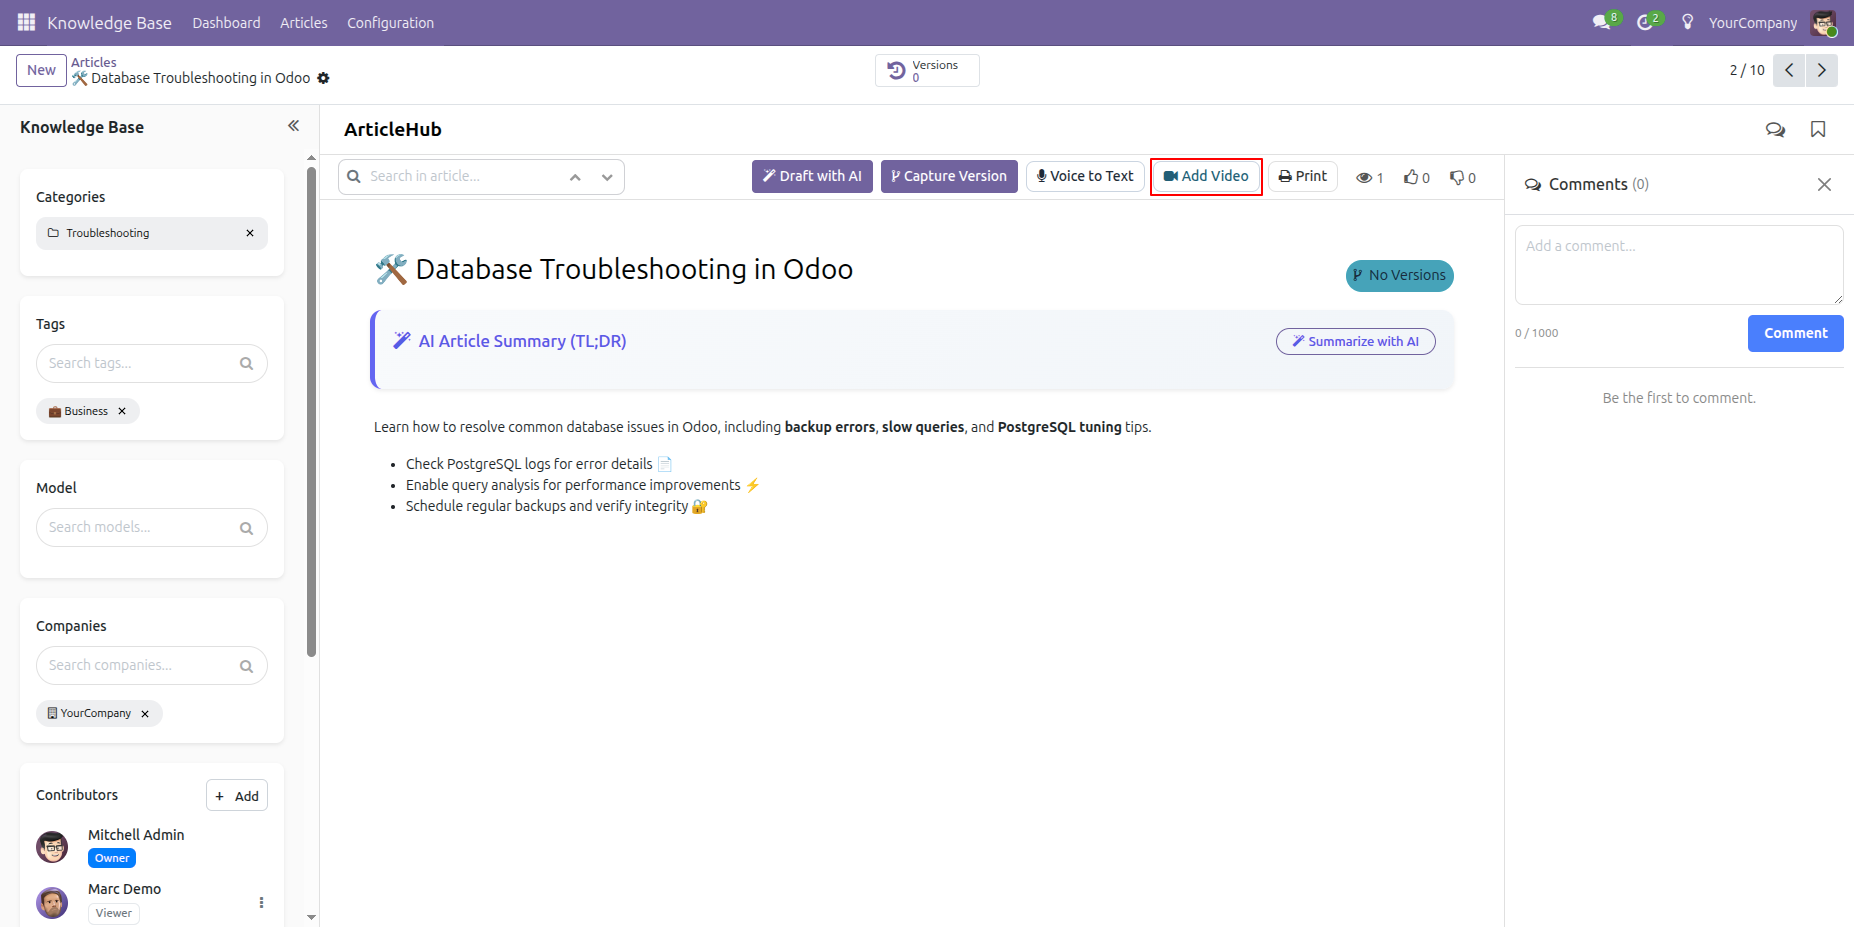The height and width of the screenshot is (927, 1854).
Task: Click Summarize with AI
Action: click(x=1355, y=341)
